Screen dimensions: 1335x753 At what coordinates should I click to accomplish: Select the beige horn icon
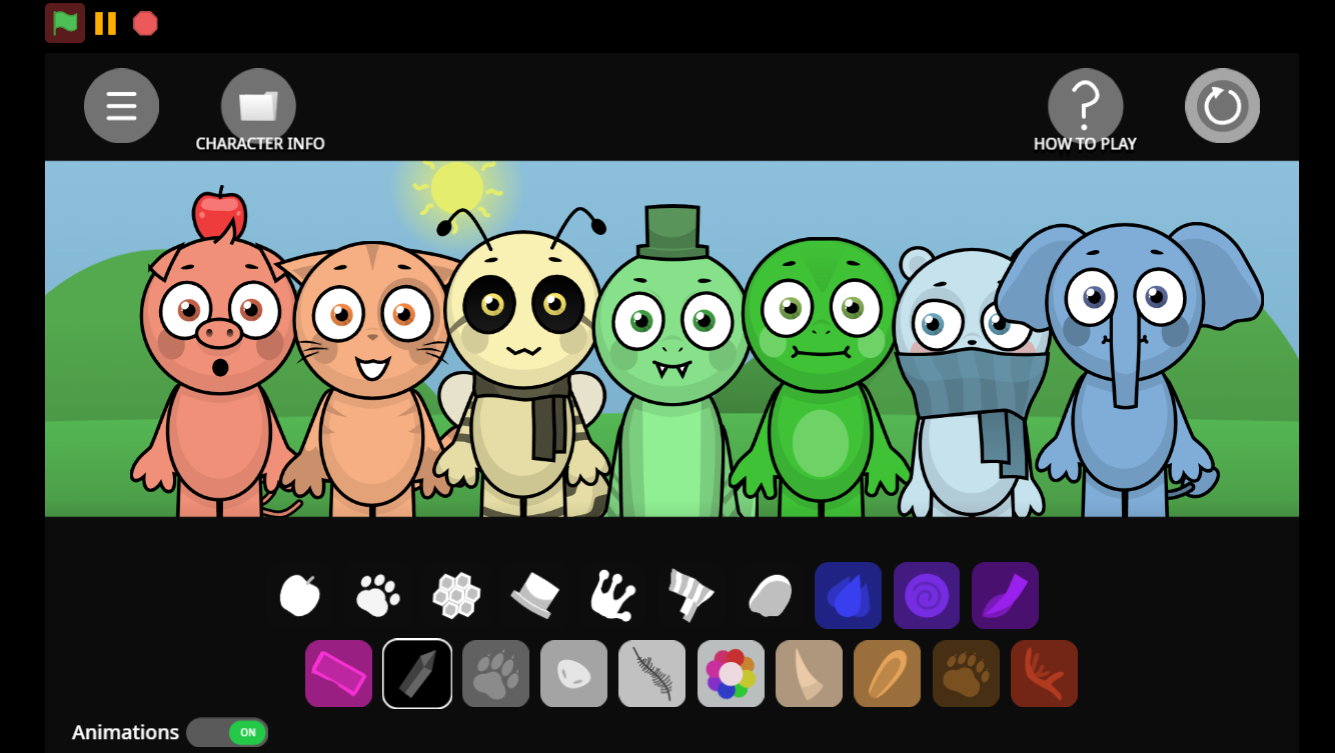(x=809, y=674)
